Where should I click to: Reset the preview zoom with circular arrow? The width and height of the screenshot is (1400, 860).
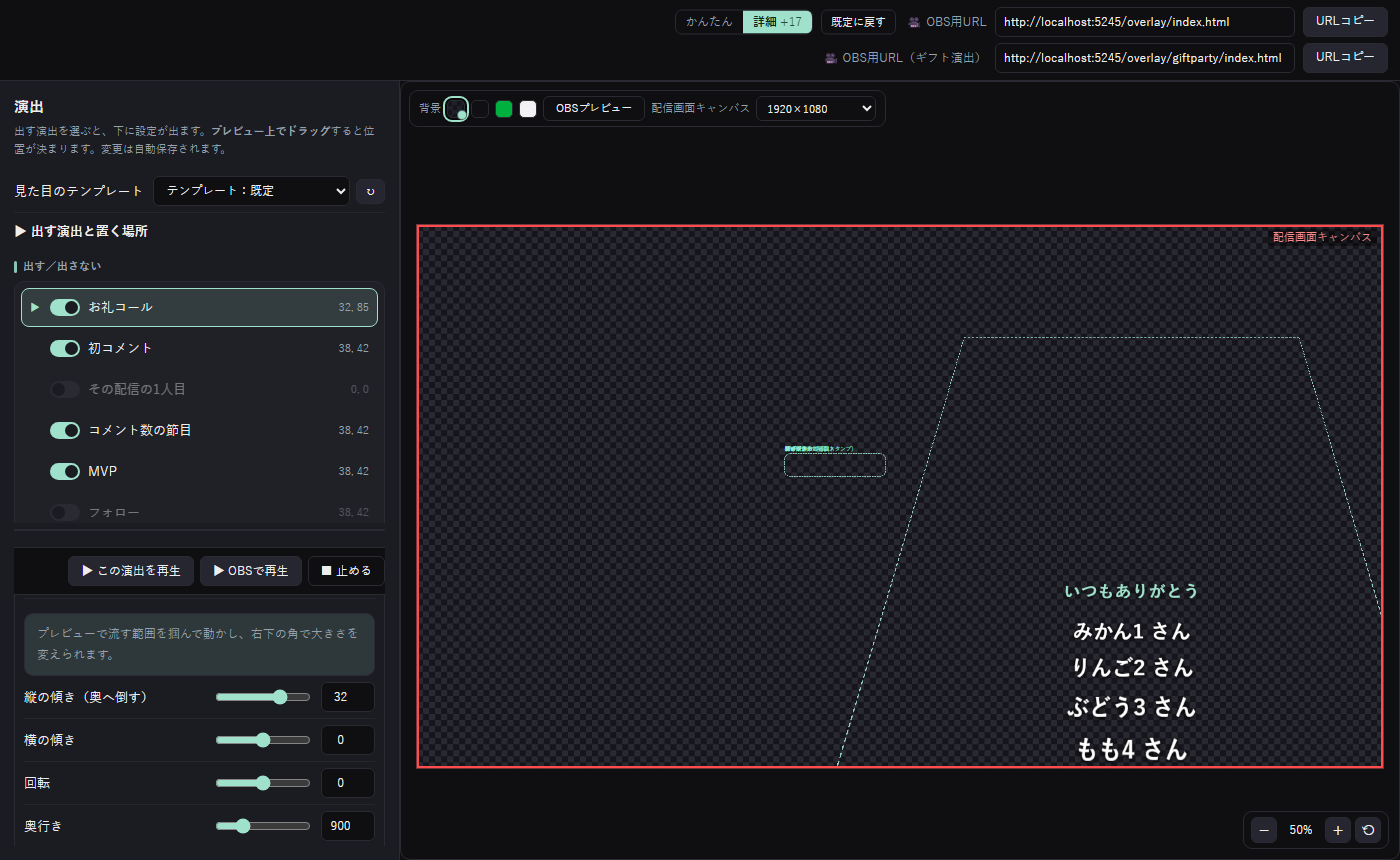[x=1368, y=829]
